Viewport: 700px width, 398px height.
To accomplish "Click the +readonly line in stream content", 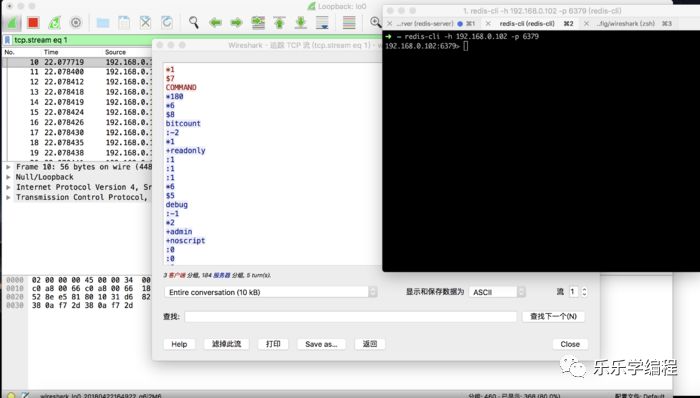I will click(185, 150).
